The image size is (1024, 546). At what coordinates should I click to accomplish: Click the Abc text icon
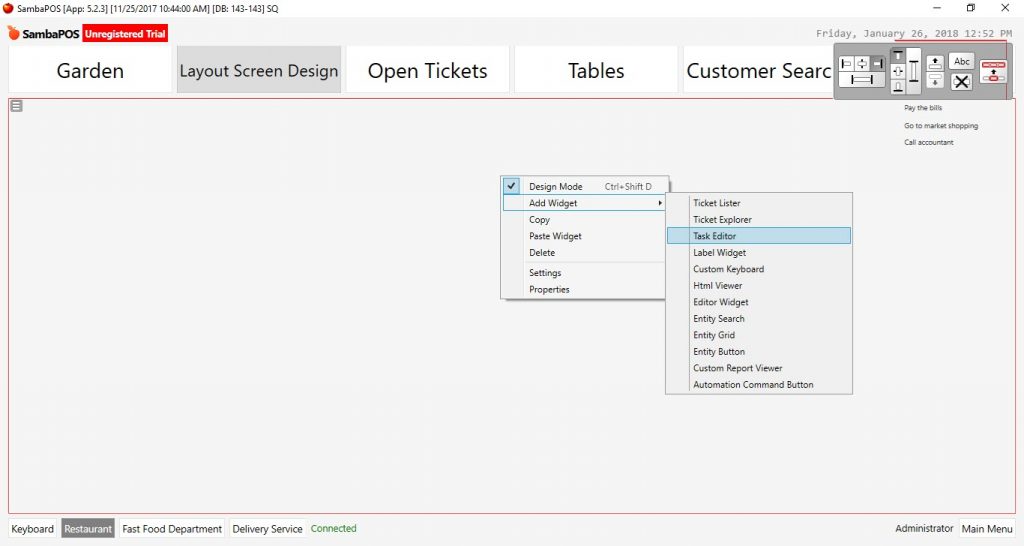pyautogui.click(x=961, y=61)
